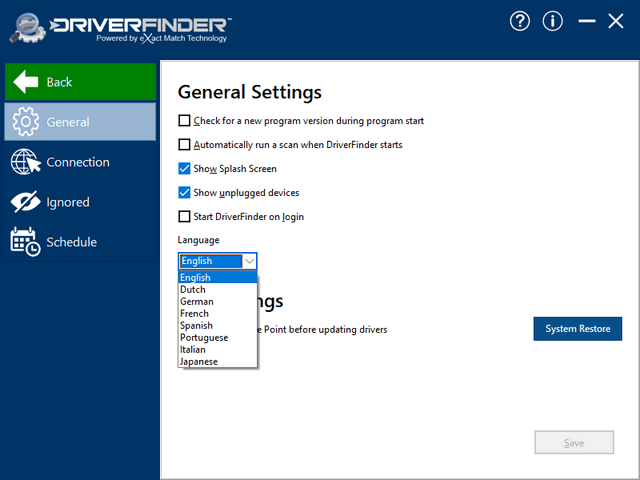Select the General gear icon
Image resolution: width=640 pixels, height=480 pixels.
point(25,122)
